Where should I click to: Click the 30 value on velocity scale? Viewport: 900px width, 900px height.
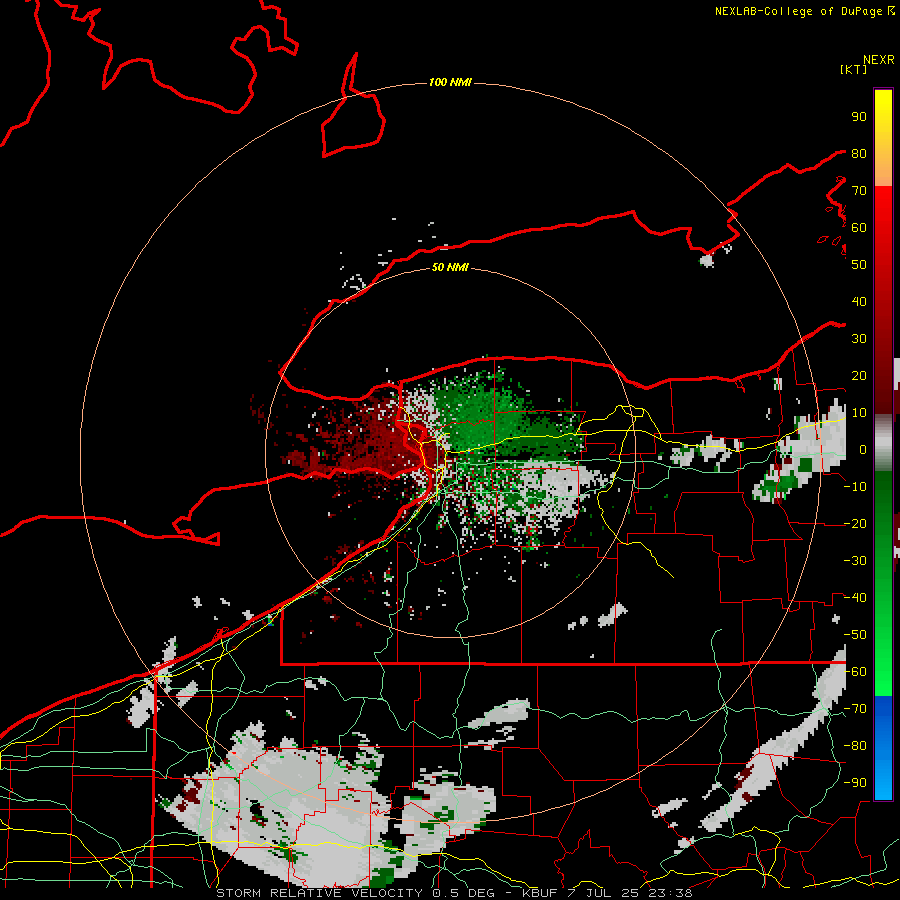coord(859,339)
